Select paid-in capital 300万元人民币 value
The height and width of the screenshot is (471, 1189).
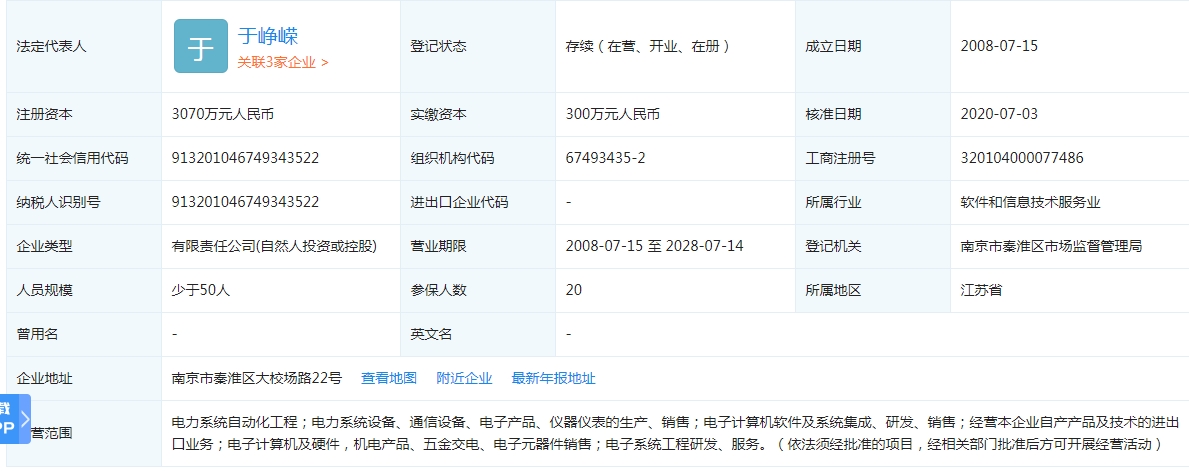(x=613, y=114)
